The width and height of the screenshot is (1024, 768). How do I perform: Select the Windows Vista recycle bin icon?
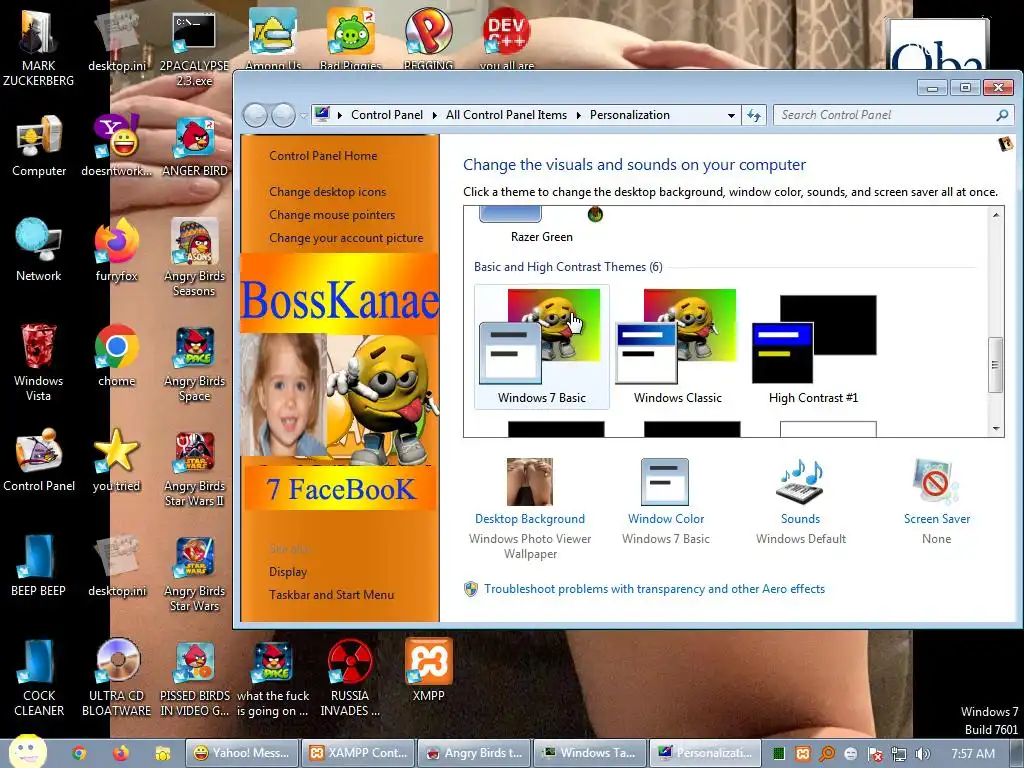(x=39, y=362)
